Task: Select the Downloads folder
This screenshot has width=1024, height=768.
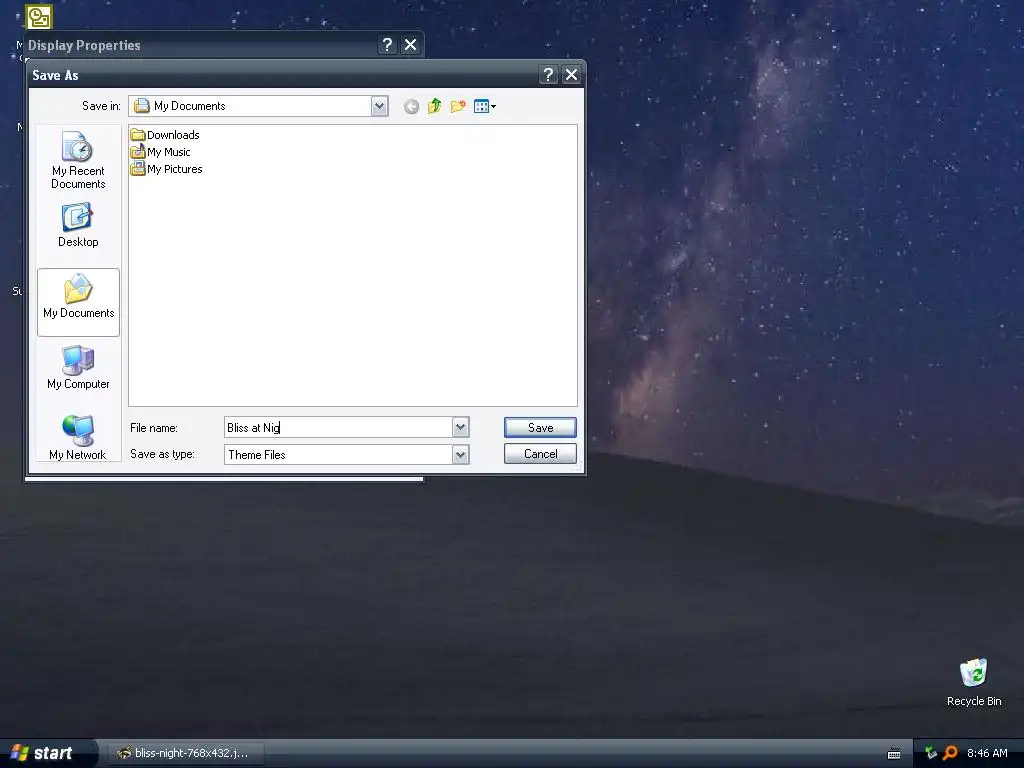Action: pos(165,135)
